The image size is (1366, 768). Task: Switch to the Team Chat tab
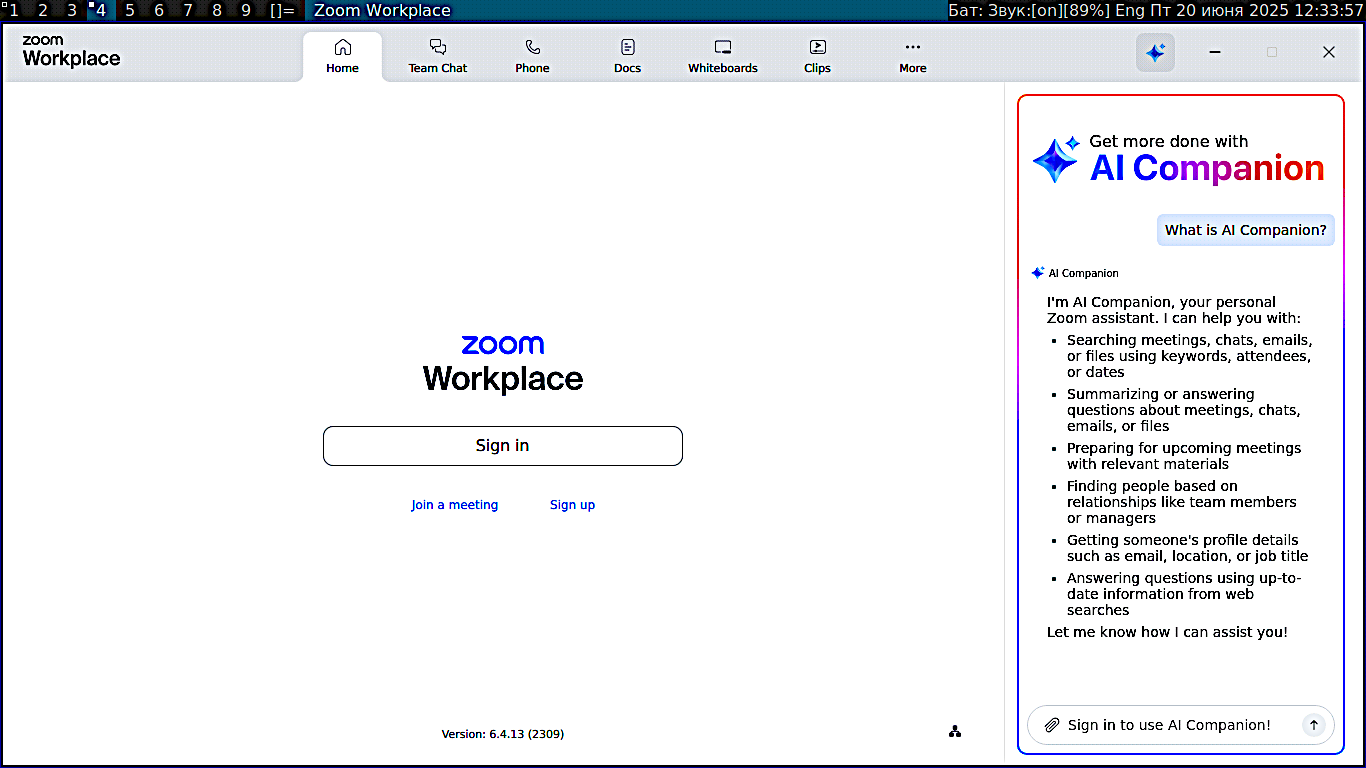[x=437, y=57]
